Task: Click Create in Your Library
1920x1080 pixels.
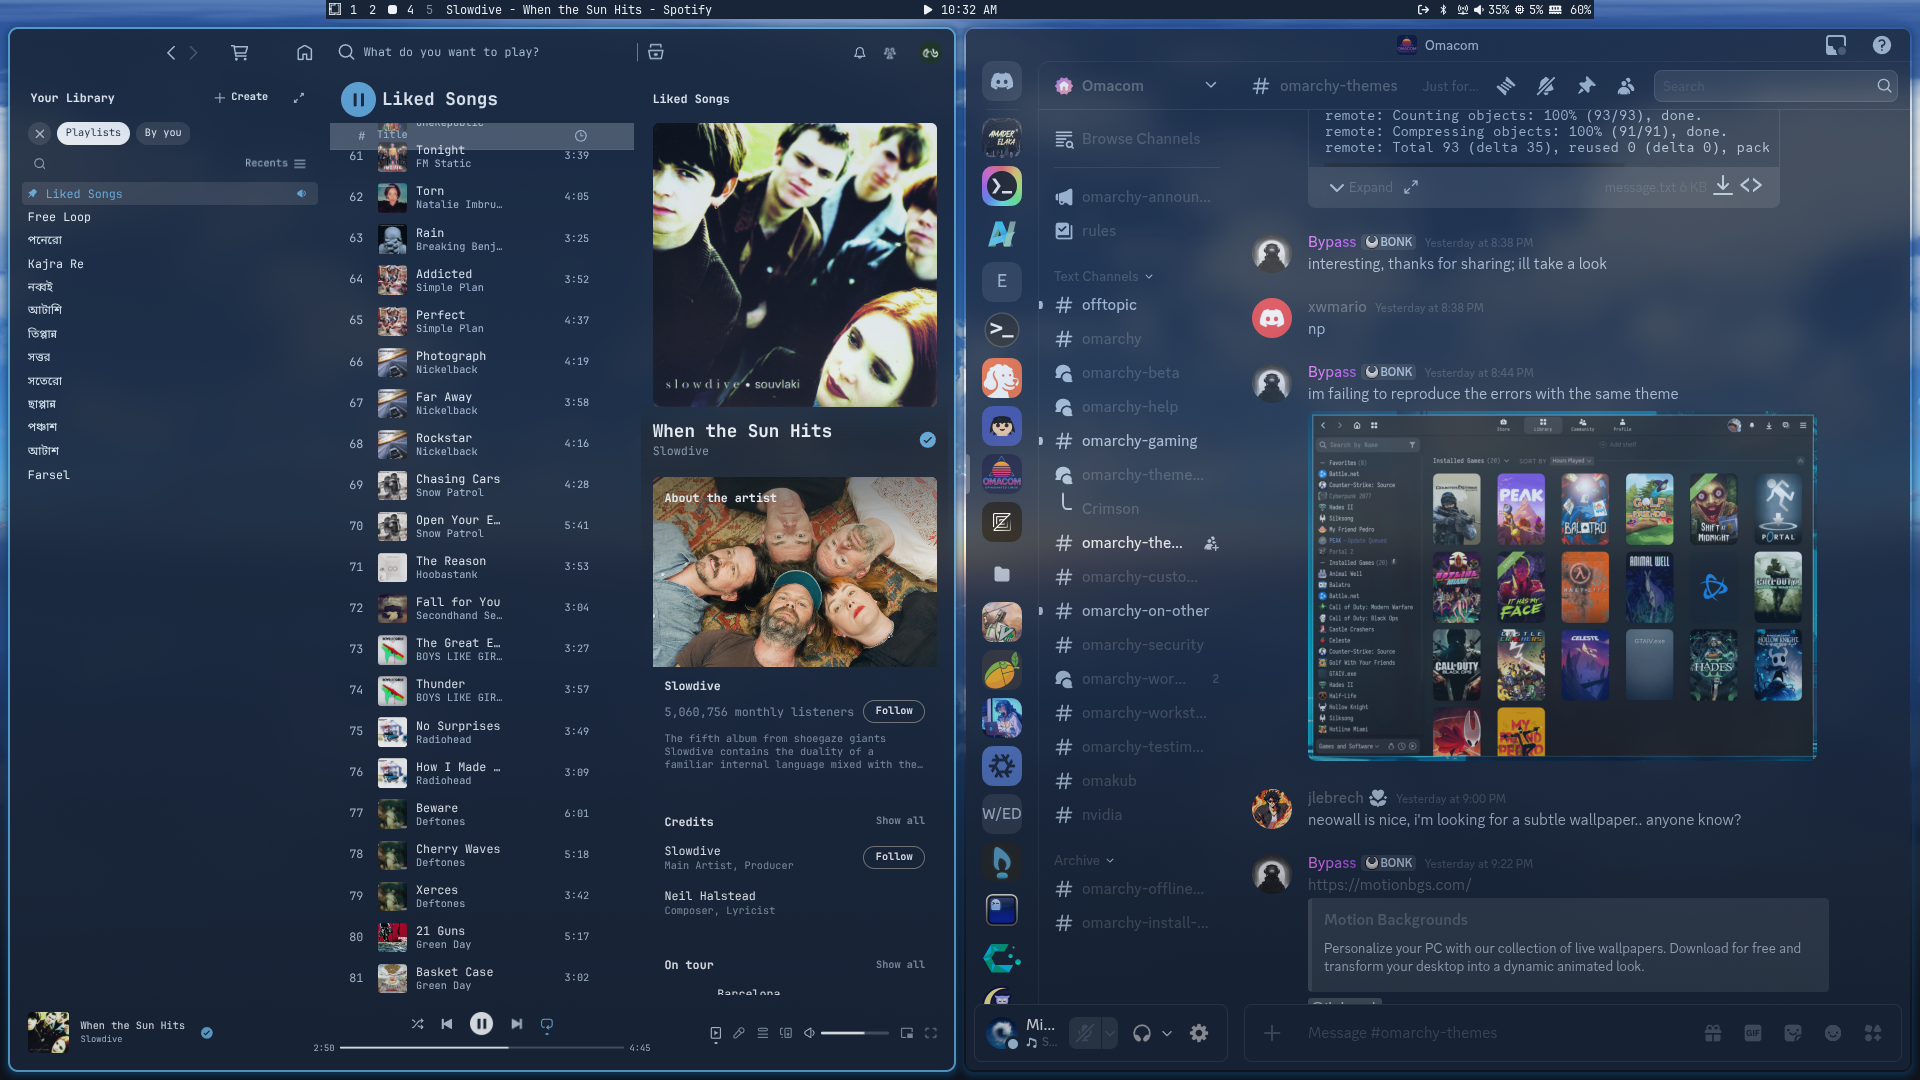Action: point(241,97)
